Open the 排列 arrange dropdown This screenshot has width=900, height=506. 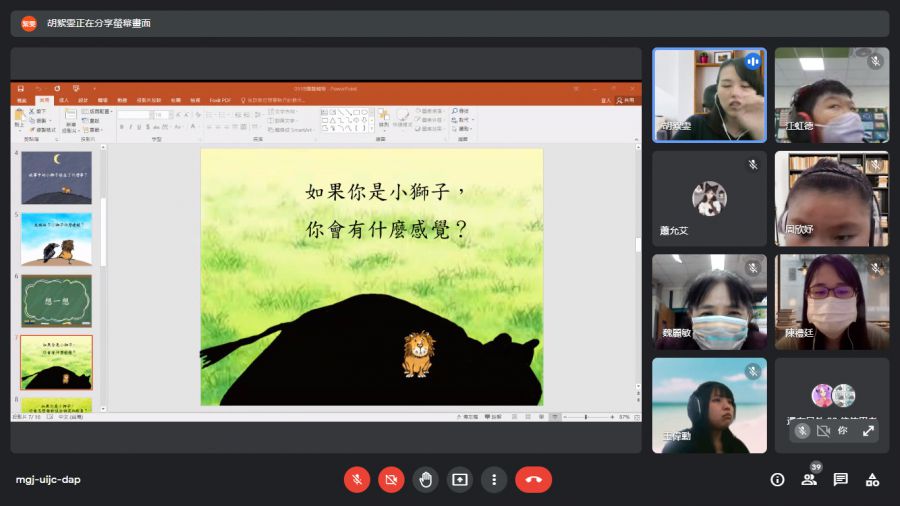pyautogui.click(x=383, y=118)
